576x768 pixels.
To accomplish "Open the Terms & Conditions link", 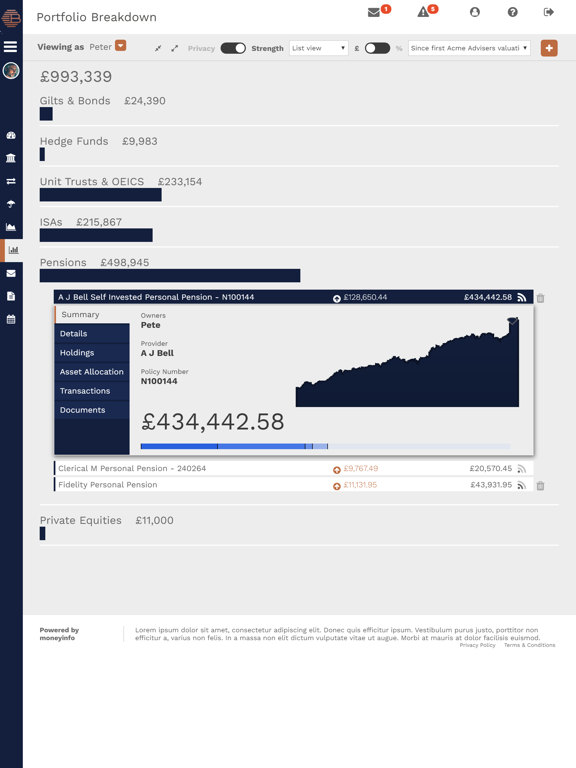I will (529, 645).
